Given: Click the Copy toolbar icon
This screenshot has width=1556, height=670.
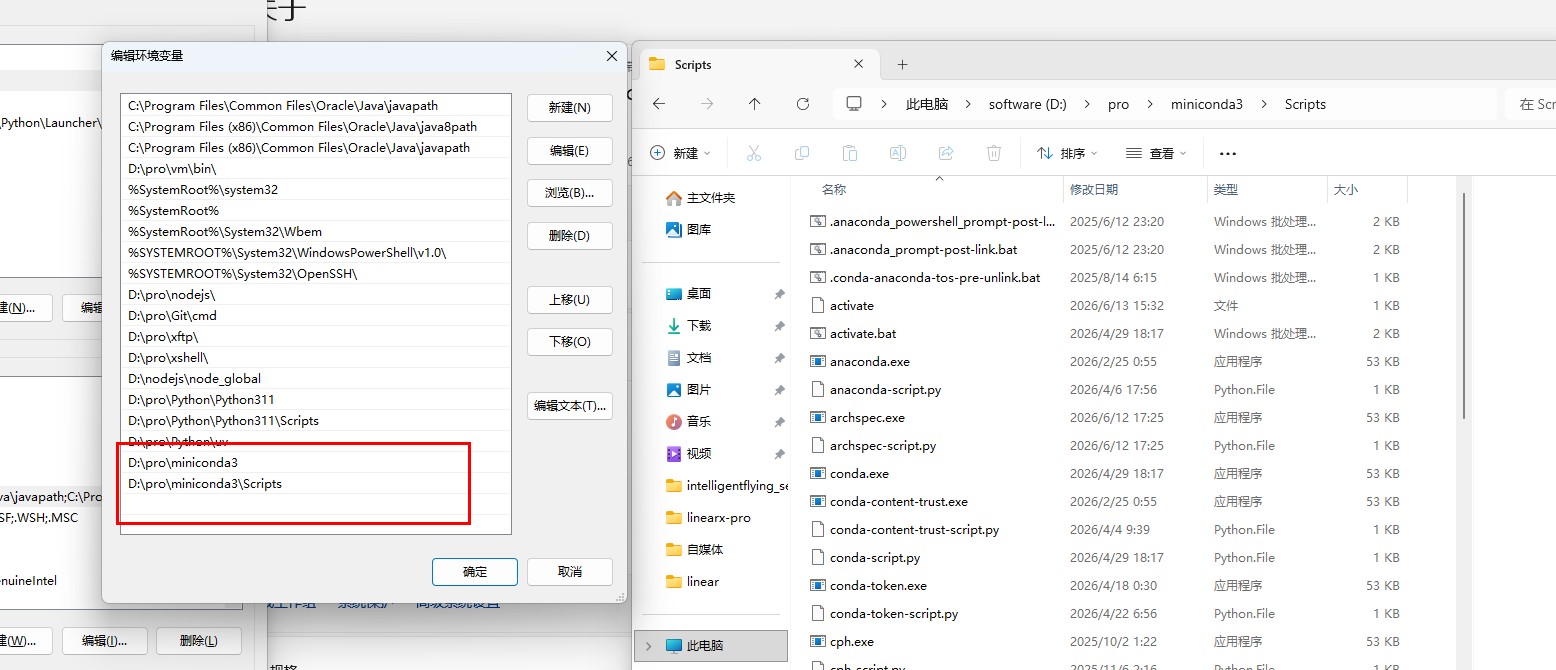Looking at the screenshot, I should [802, 153].
